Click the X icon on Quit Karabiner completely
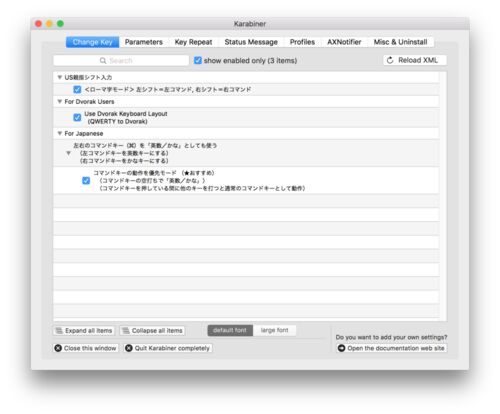This screenshot has height=414, width=500. [x=129, y=348]
